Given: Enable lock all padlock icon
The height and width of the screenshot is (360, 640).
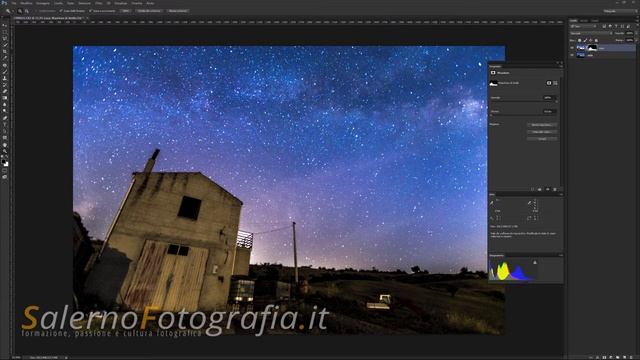Looking at the screenshot, I should click(x=596, y=40).
